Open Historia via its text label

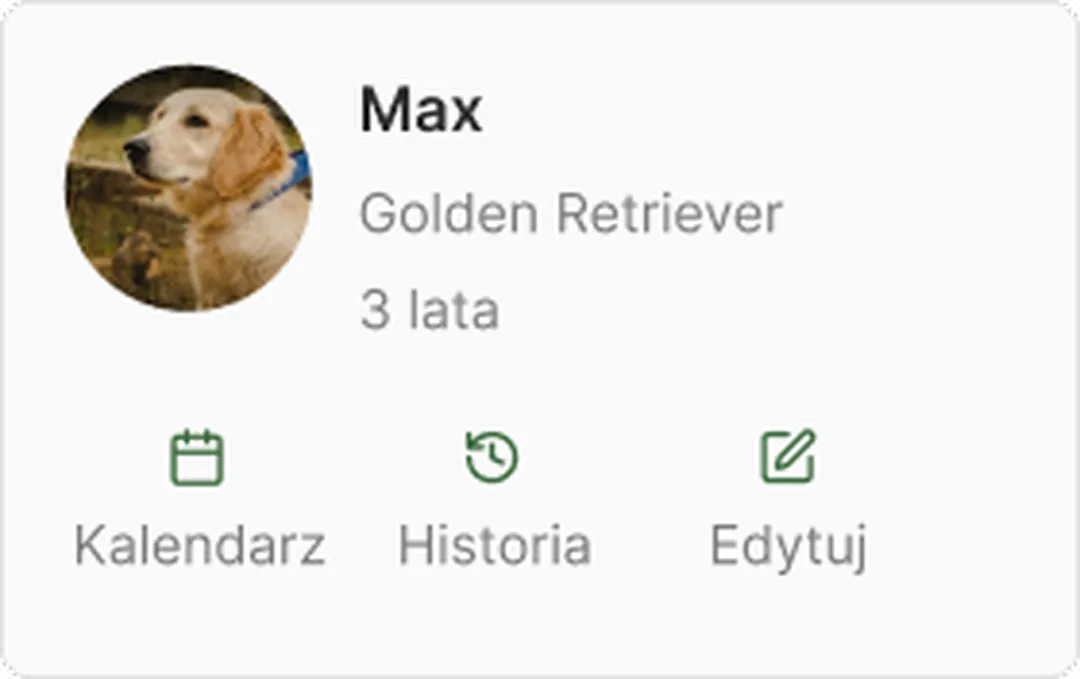tap(495, 545)
